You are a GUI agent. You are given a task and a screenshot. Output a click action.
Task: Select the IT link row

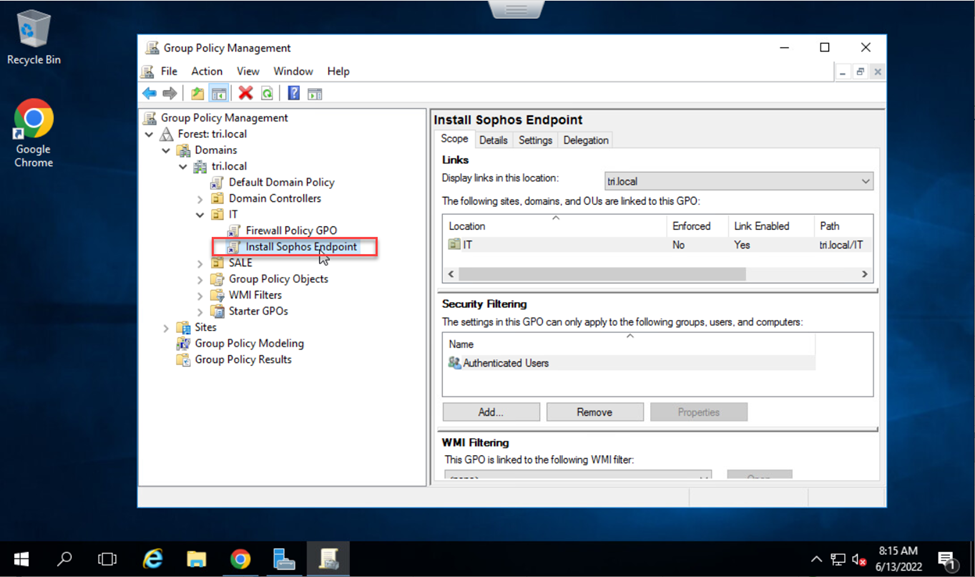657,245
